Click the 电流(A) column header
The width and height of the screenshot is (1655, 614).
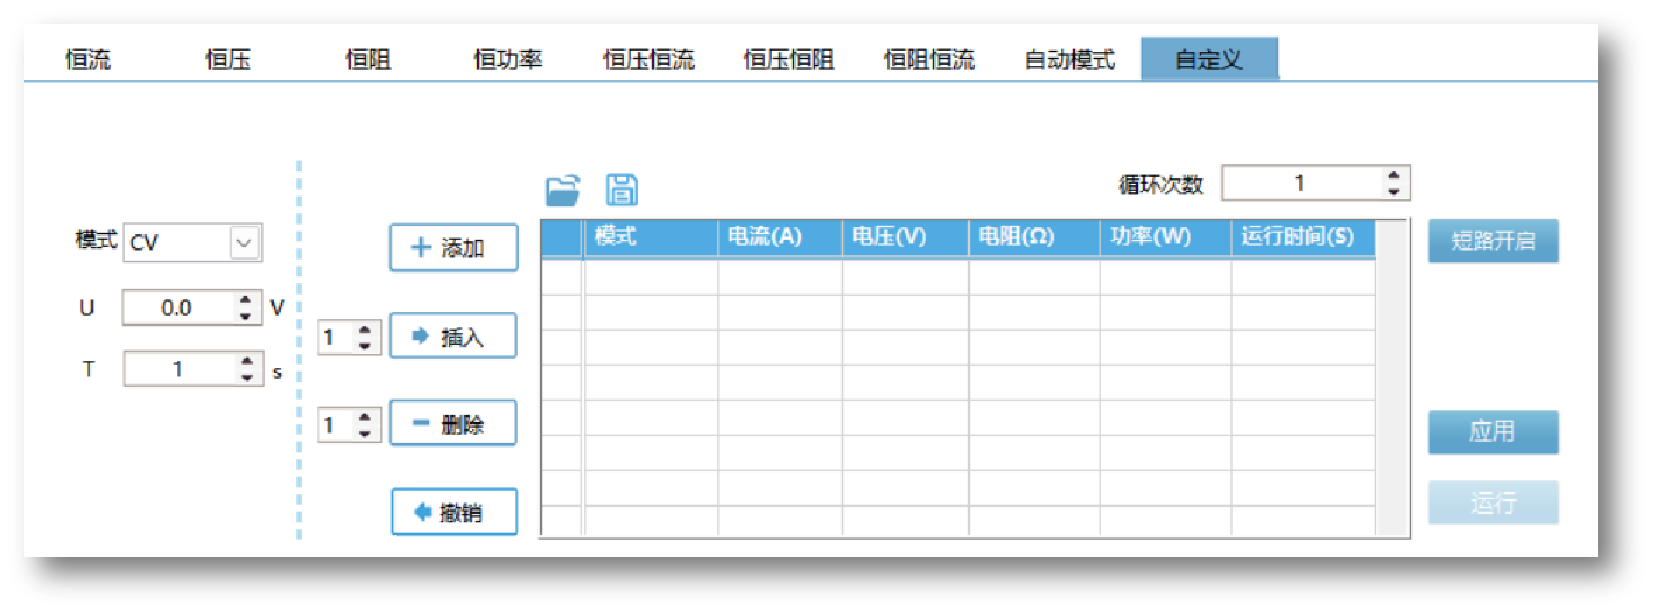pyautogui.click(x=780, y=238)
